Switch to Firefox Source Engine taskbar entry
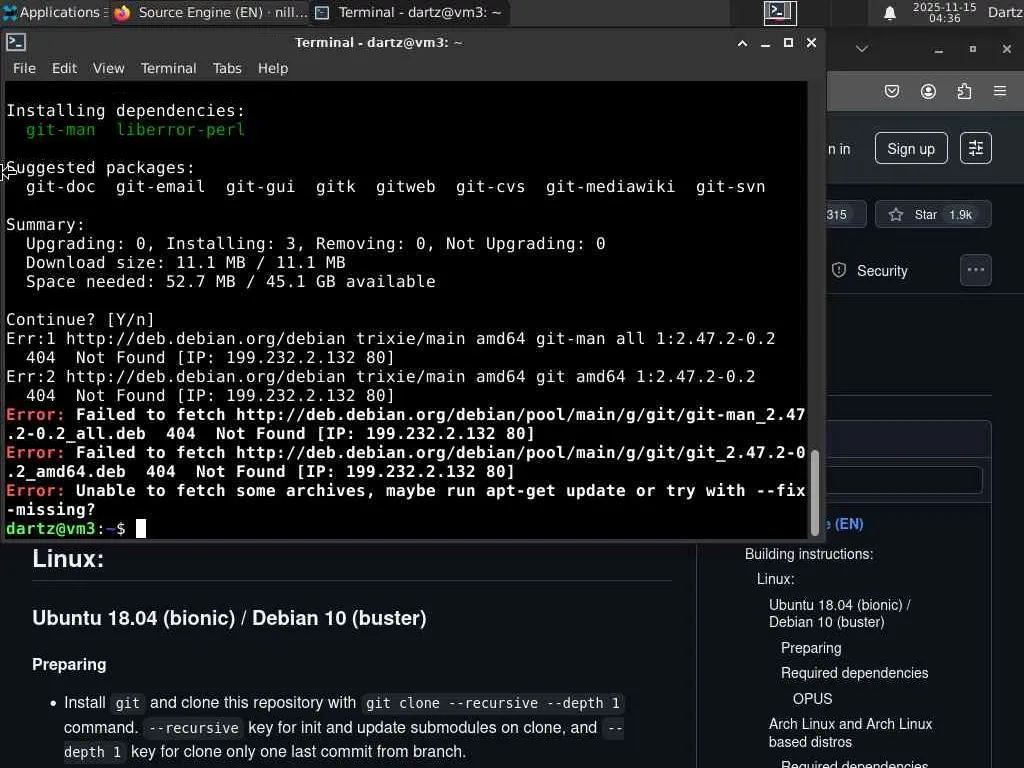This screenshot has width=1024, height=768. 210,12
